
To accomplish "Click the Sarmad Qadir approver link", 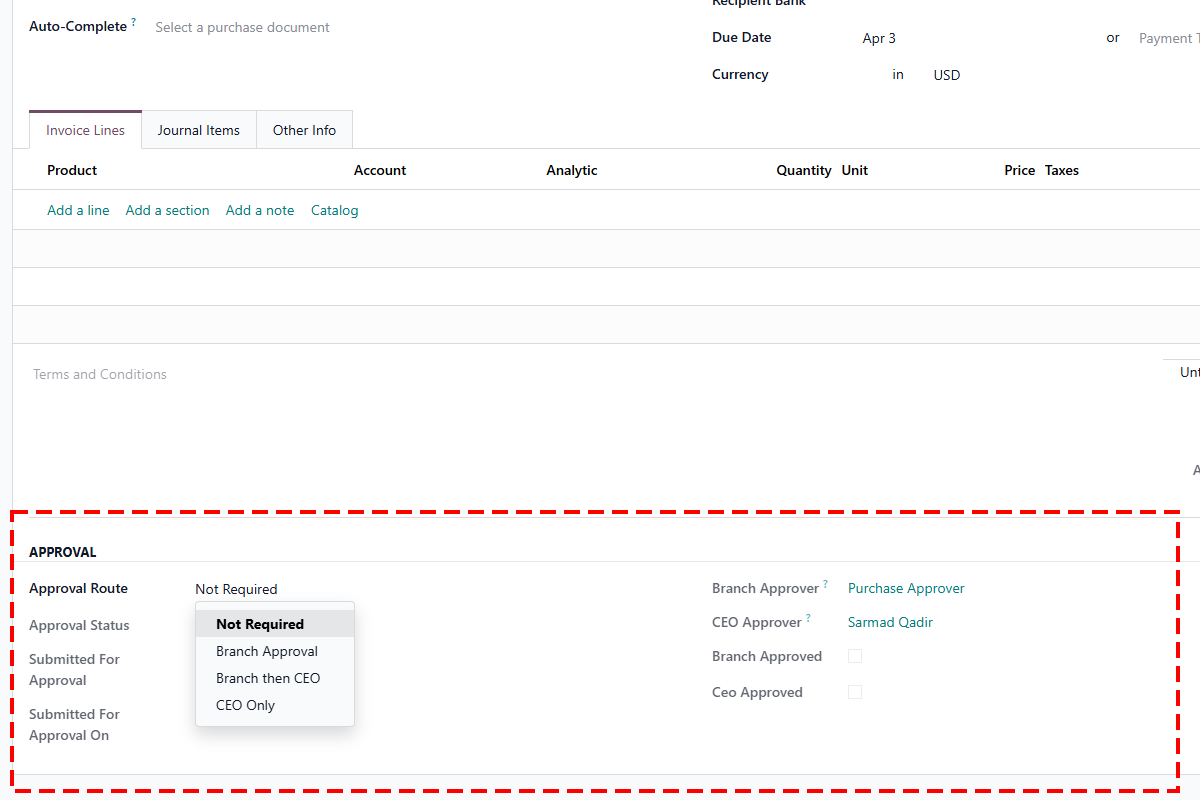I will (x=890, y=622).
